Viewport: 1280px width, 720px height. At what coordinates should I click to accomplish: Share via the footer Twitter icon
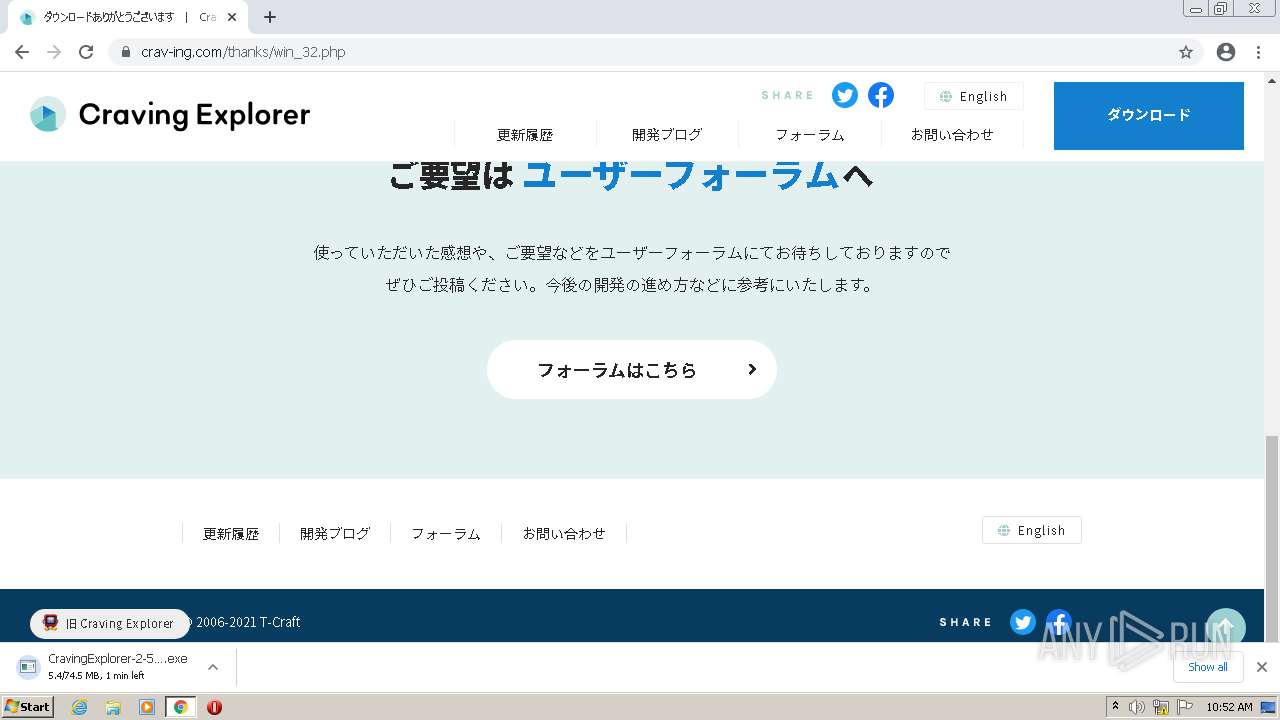click(1022, 622)
